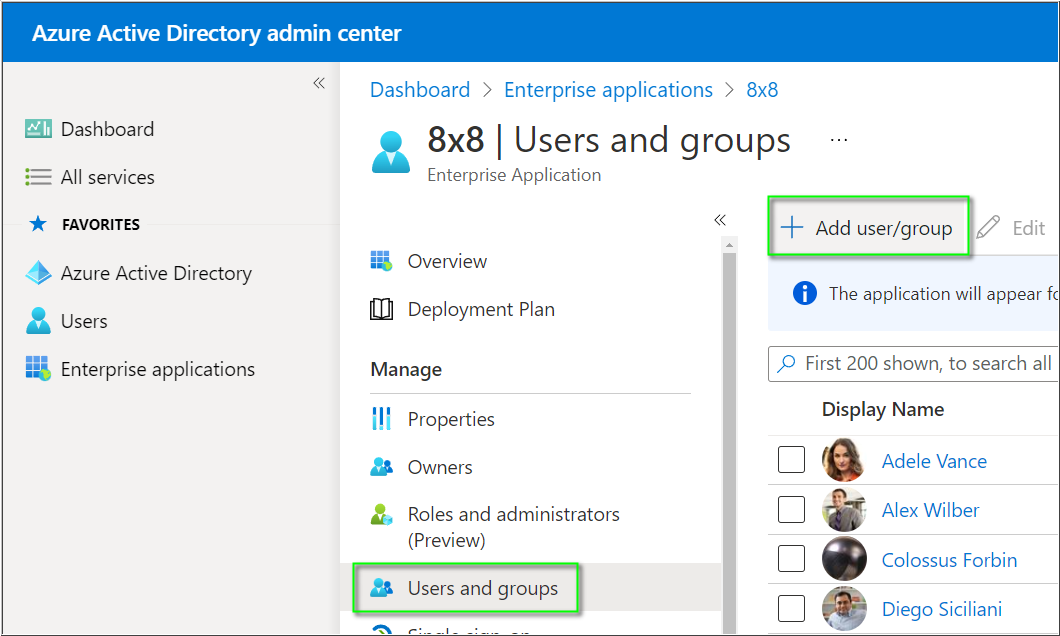Collapse the 8x8 application menu pane
The width and height of the screenshot is (1060, 636).
[720, 220]
